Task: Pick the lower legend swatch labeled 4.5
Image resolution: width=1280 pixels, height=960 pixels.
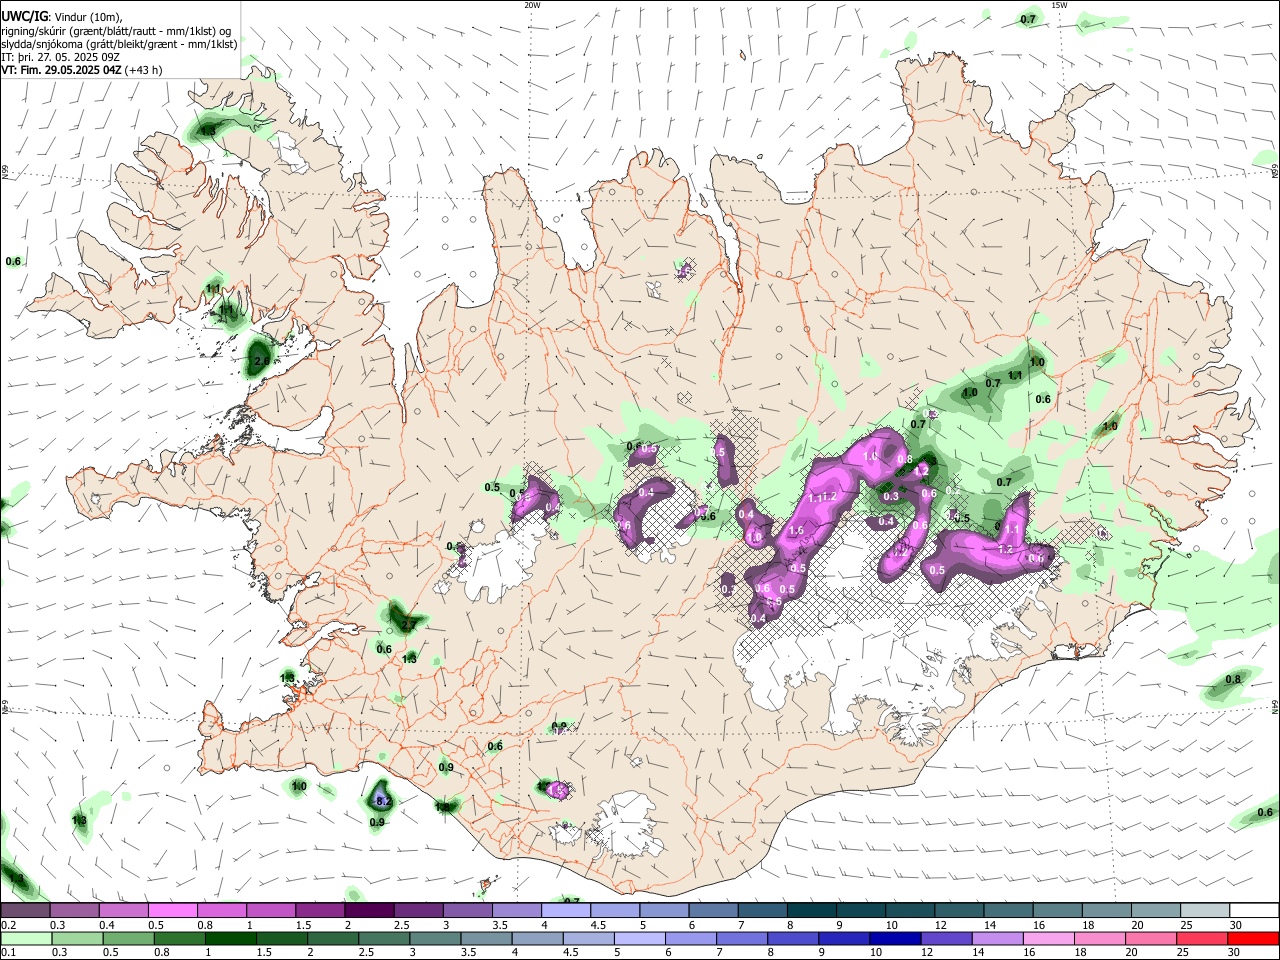Action: [589, 938]
